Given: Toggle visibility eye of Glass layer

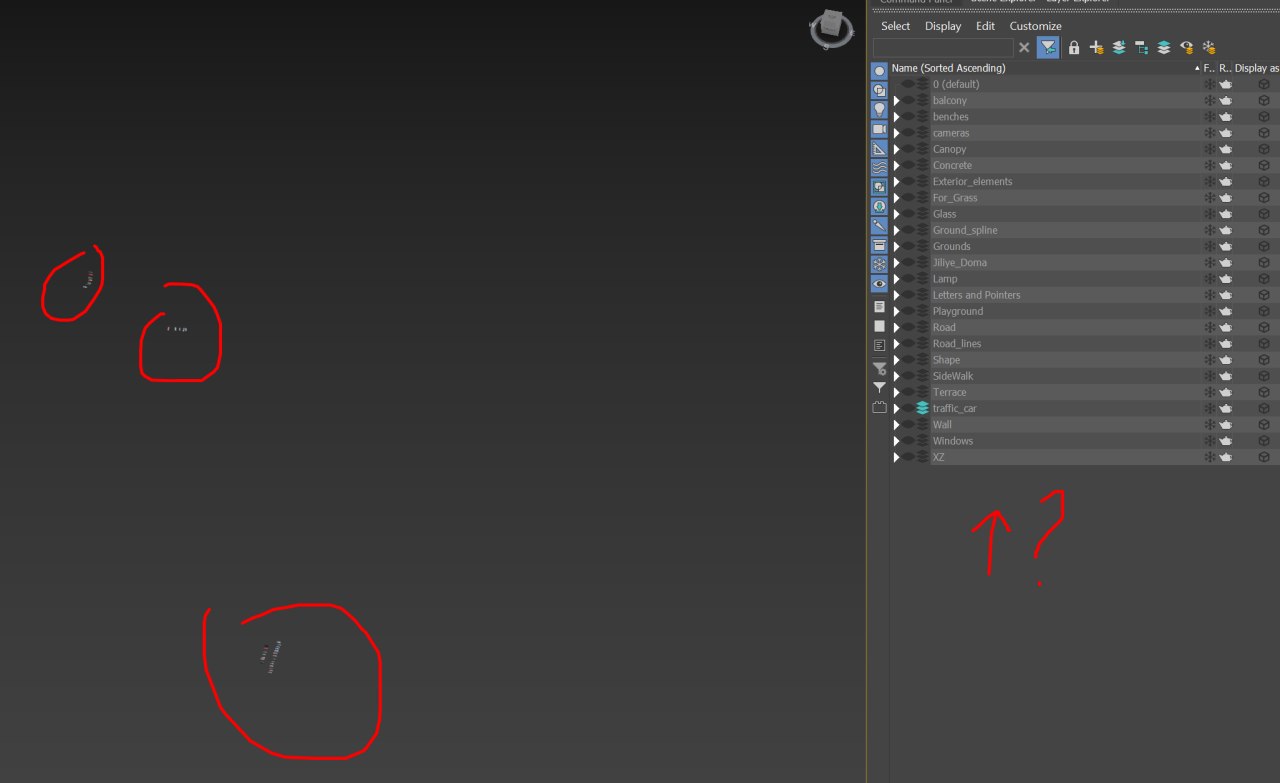Looking at the screenshot, I should click(908, 214).
